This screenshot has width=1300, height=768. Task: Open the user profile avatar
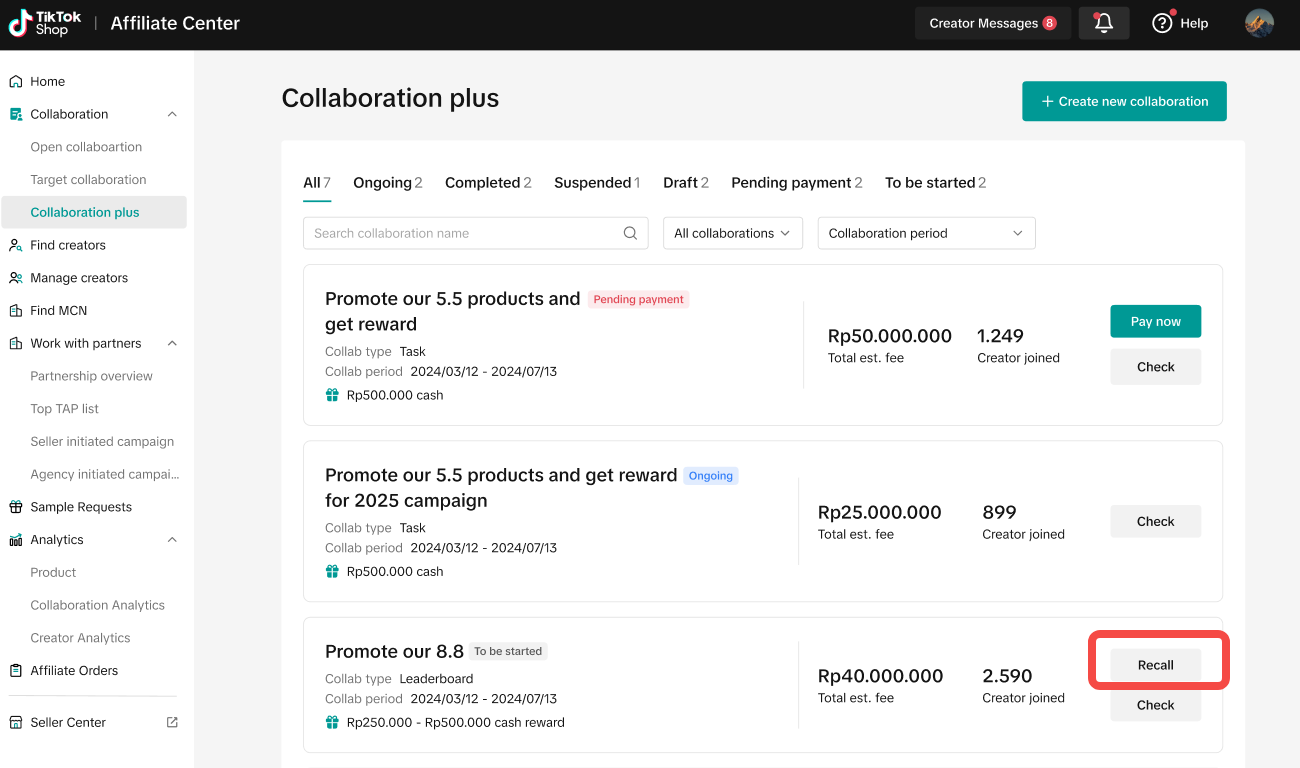(1259, 23)
